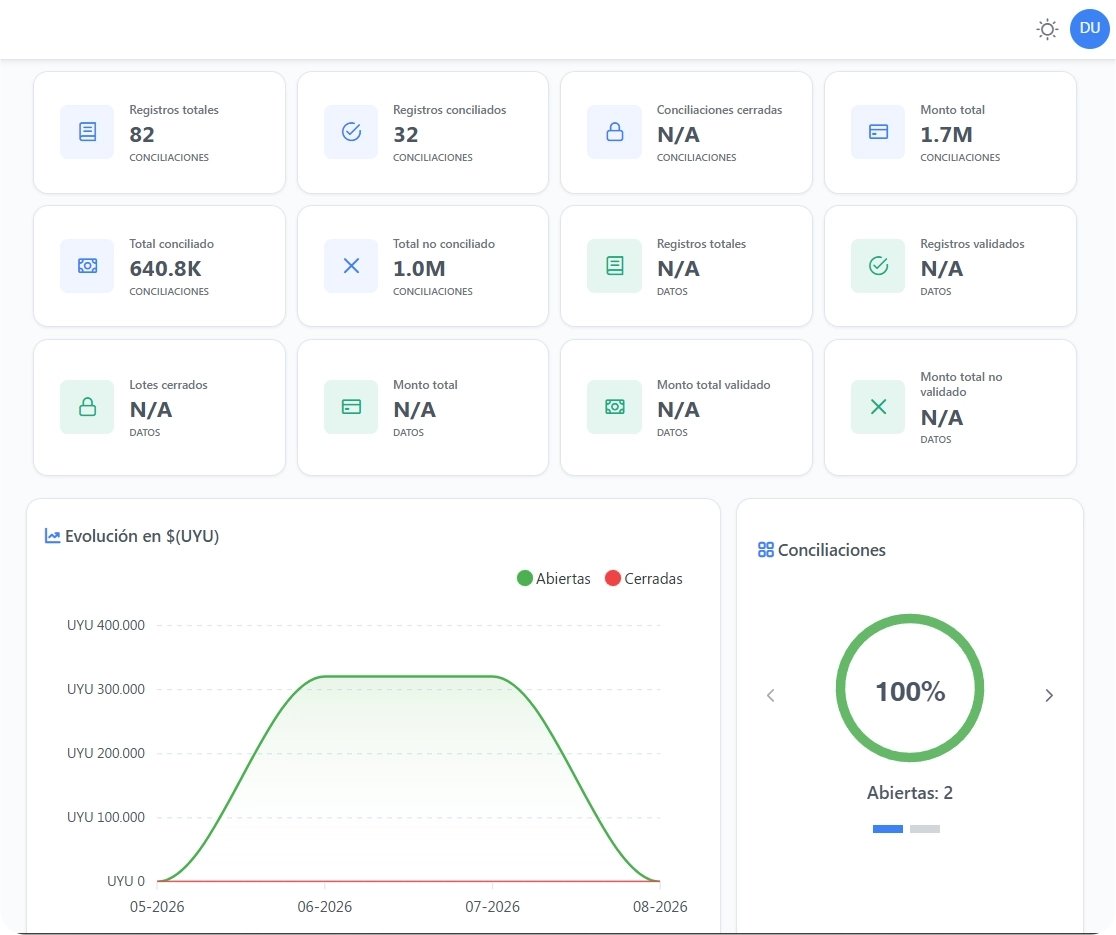Click the green padlock icon for Lotes cerrados
This screenshot has height=935, width=1116.
pyautogui.click(x=87, y=407)
